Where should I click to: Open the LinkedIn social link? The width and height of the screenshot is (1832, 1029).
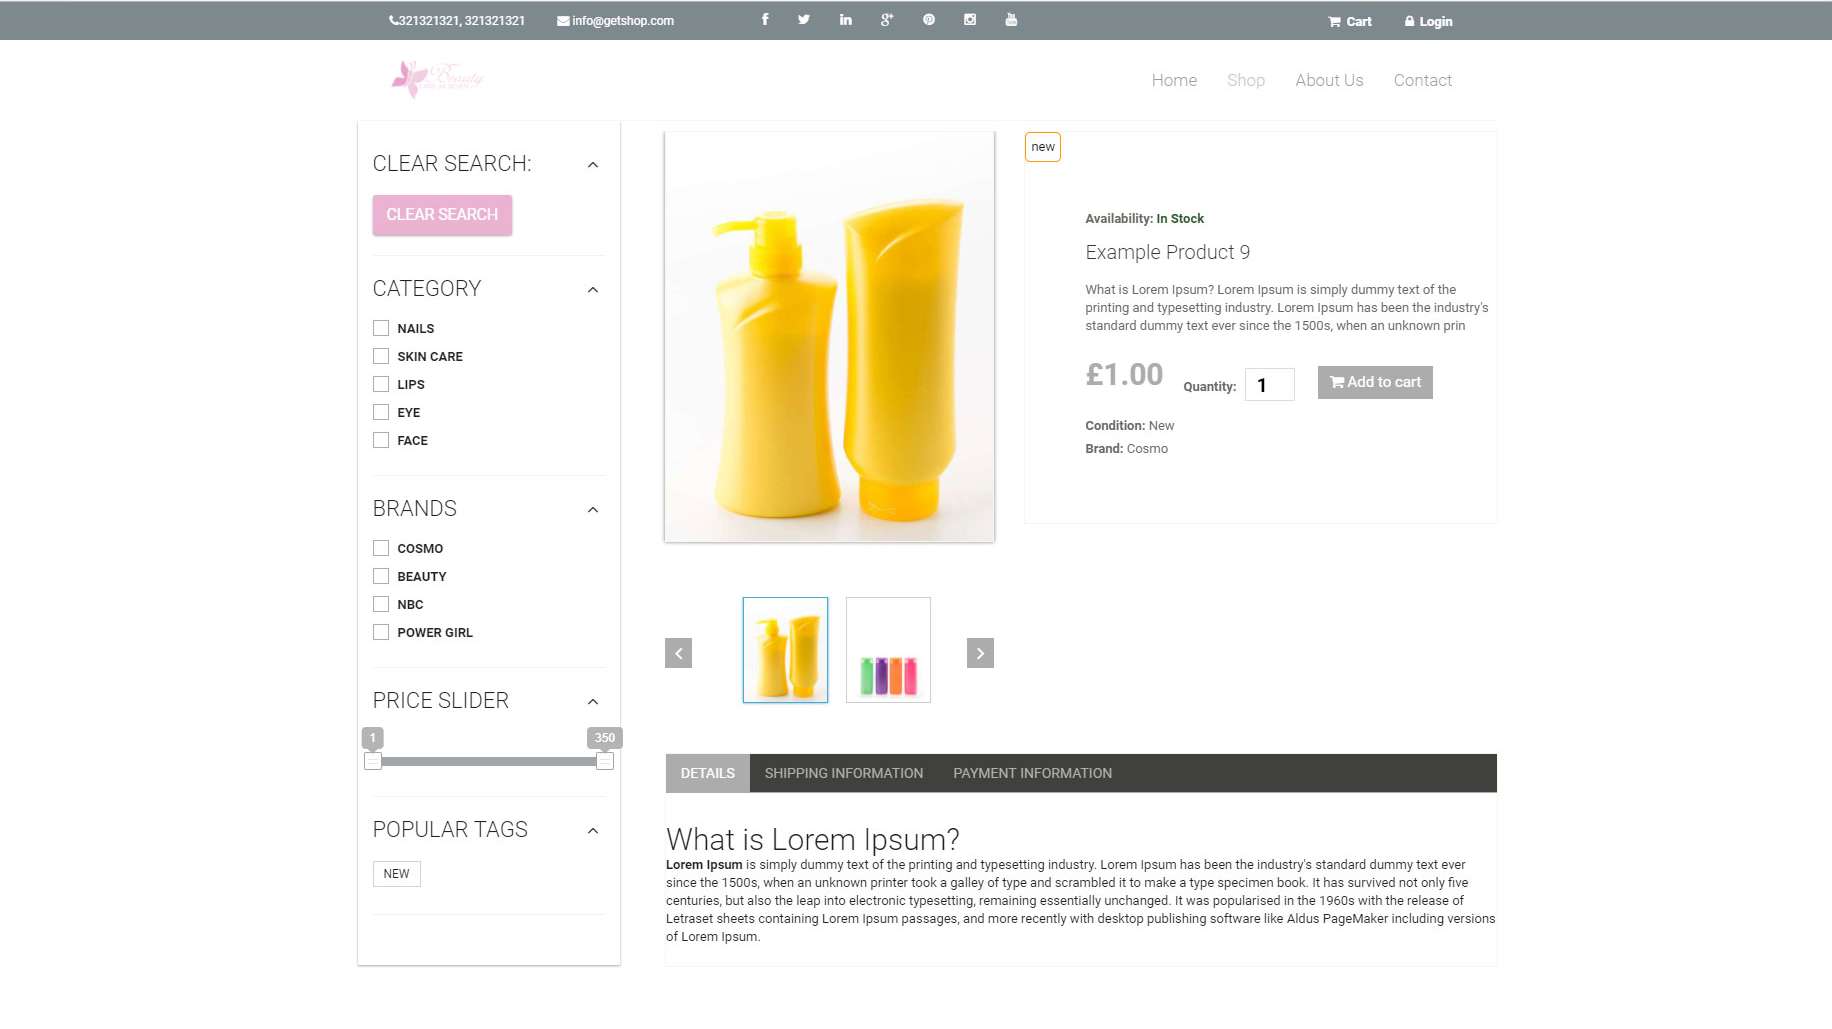[x=846, y=20]
